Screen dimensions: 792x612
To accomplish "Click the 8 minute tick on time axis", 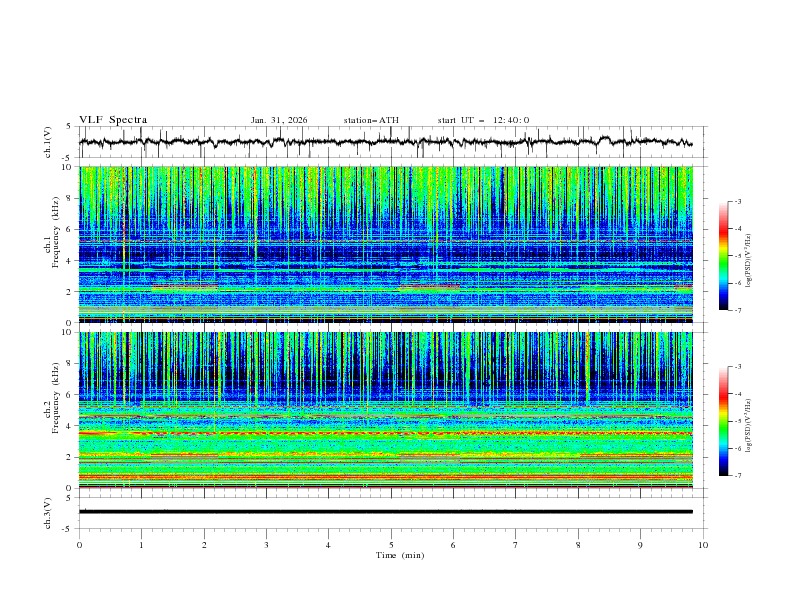I will coord(578,544).
